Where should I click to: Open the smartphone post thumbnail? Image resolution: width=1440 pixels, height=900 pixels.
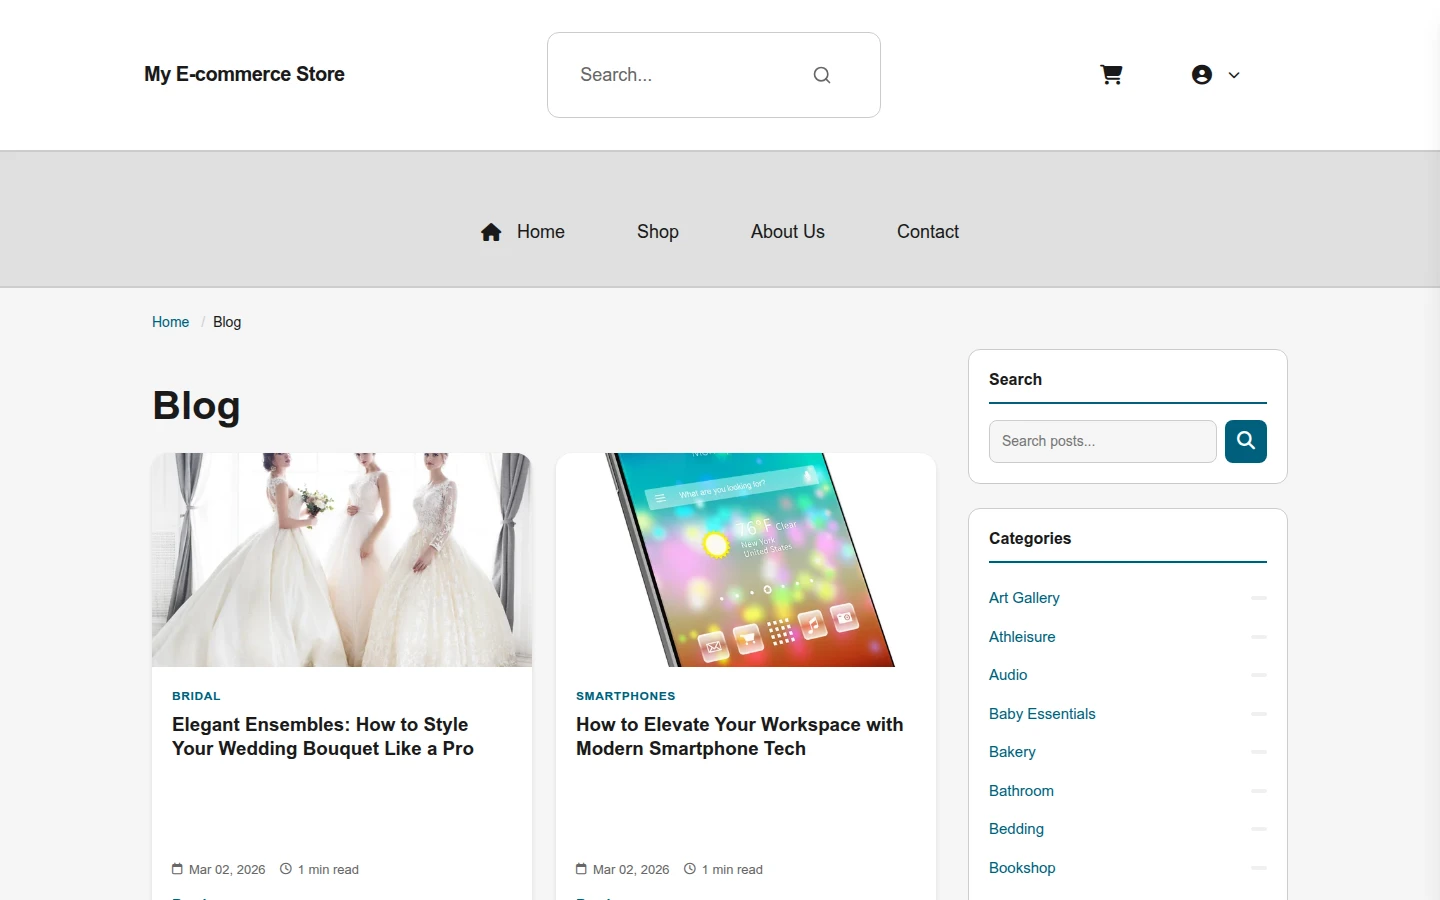(746, 560)
